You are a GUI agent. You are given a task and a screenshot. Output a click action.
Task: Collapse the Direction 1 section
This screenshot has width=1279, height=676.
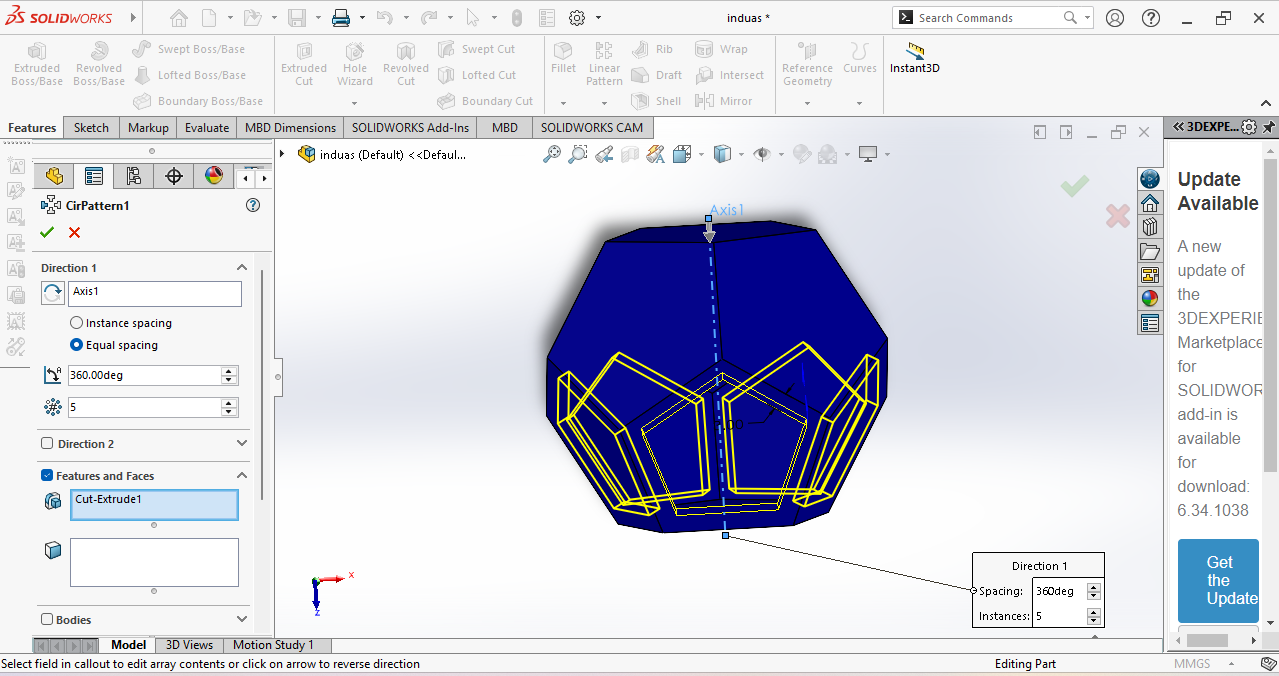click(x=241, y=268)
